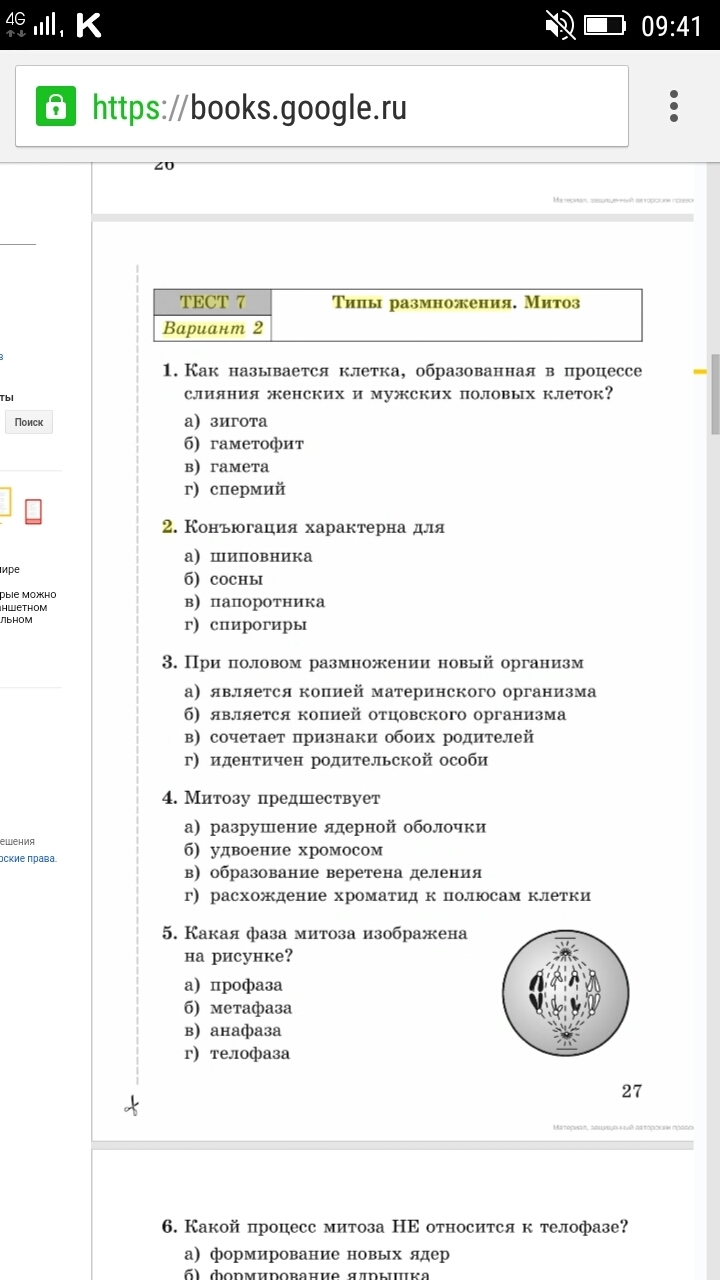Tap the red tablet device icon
Viewport: 720px width, 1280px height.
[x=33, y=510]
